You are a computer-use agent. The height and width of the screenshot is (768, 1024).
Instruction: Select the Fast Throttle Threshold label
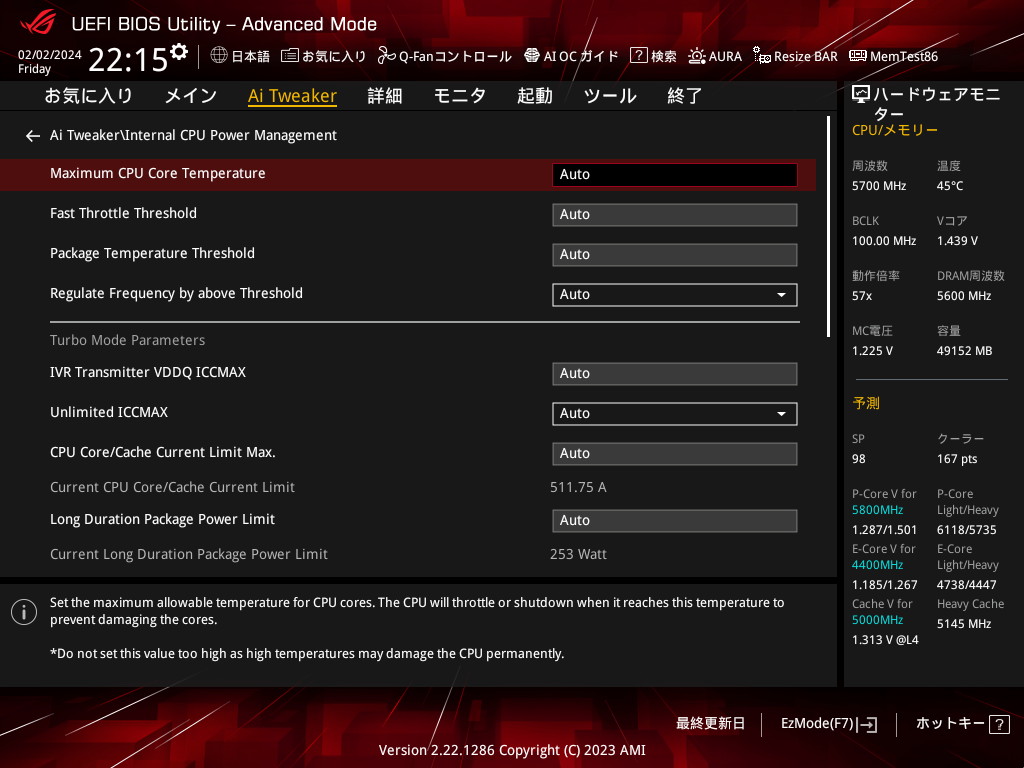pos(123,213)
